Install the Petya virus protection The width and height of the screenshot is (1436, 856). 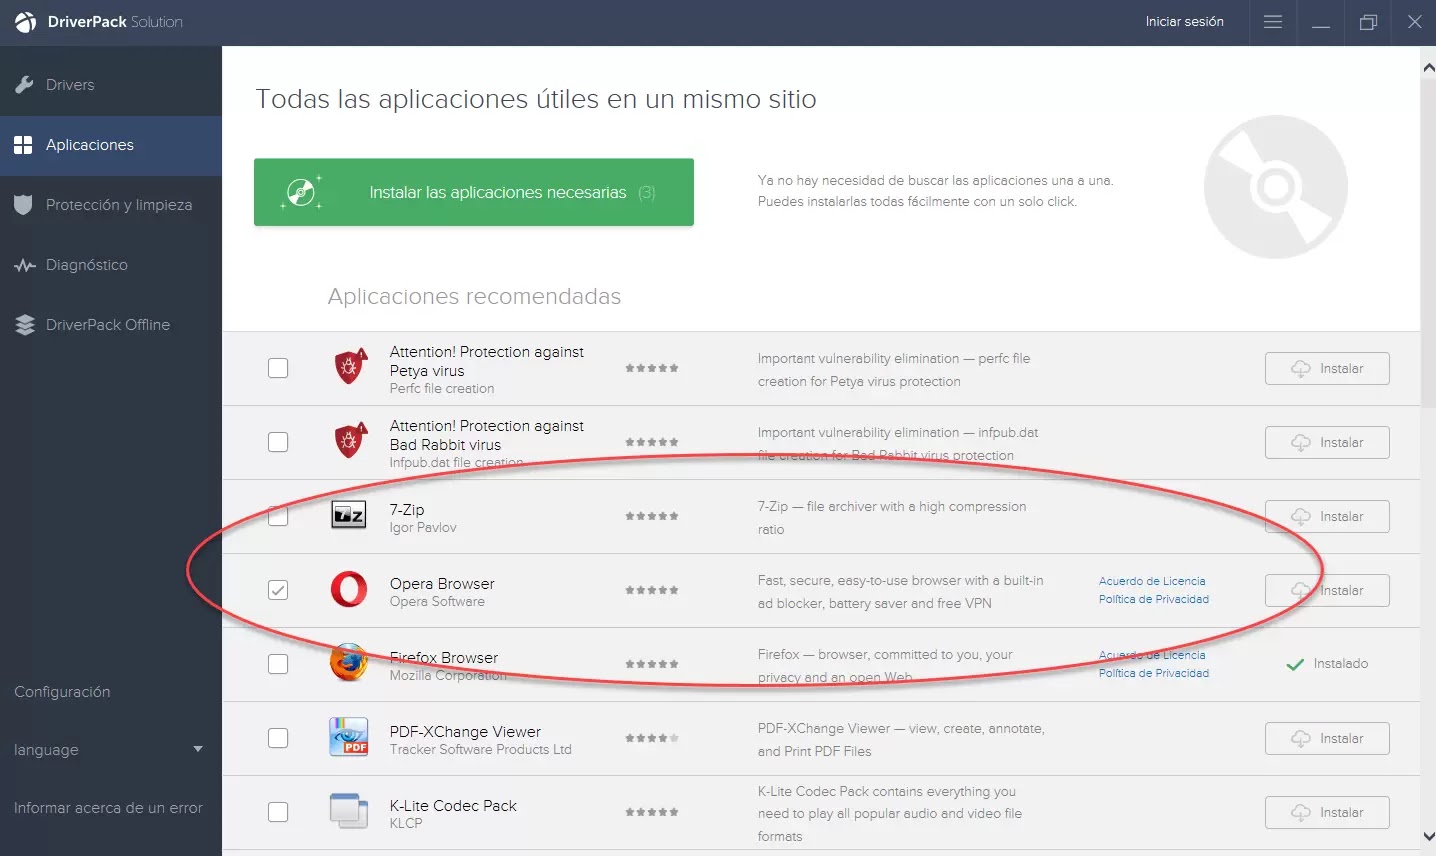click(1327, 368)
